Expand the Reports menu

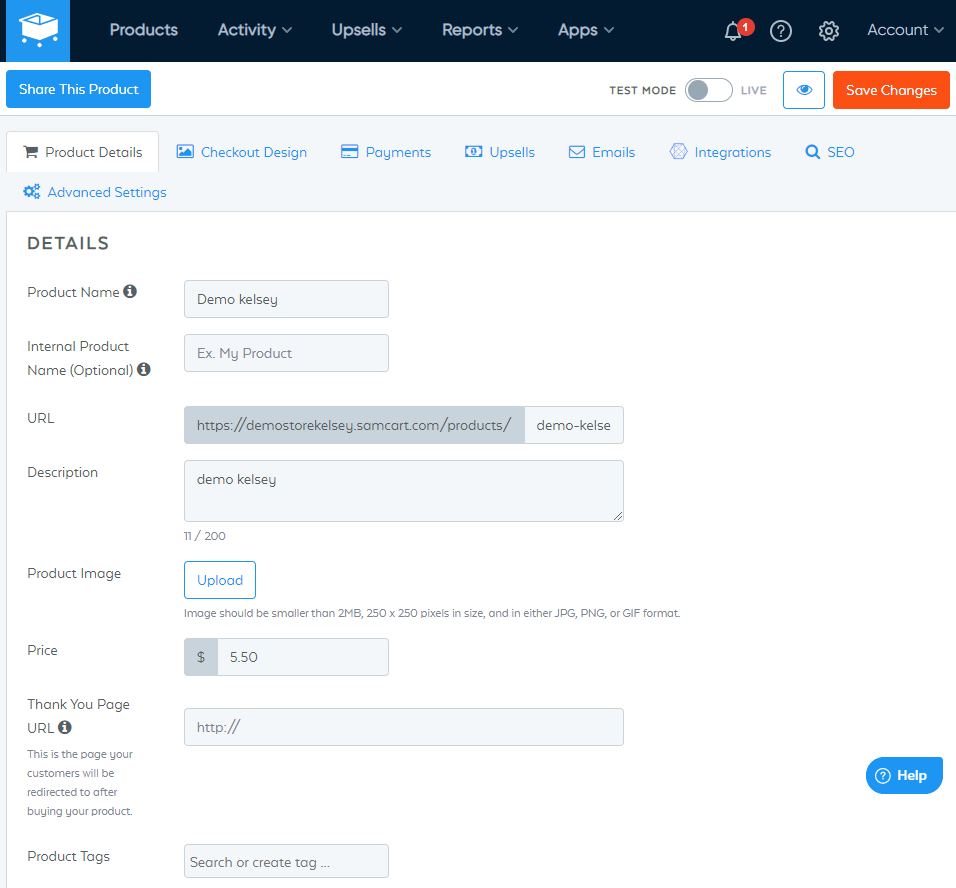tap(480, 30)
